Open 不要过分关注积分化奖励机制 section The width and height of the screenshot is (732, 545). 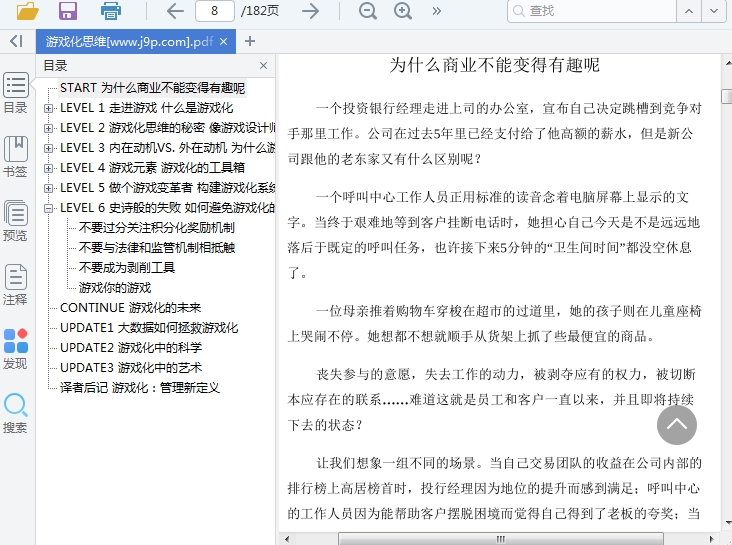[156, 227]
